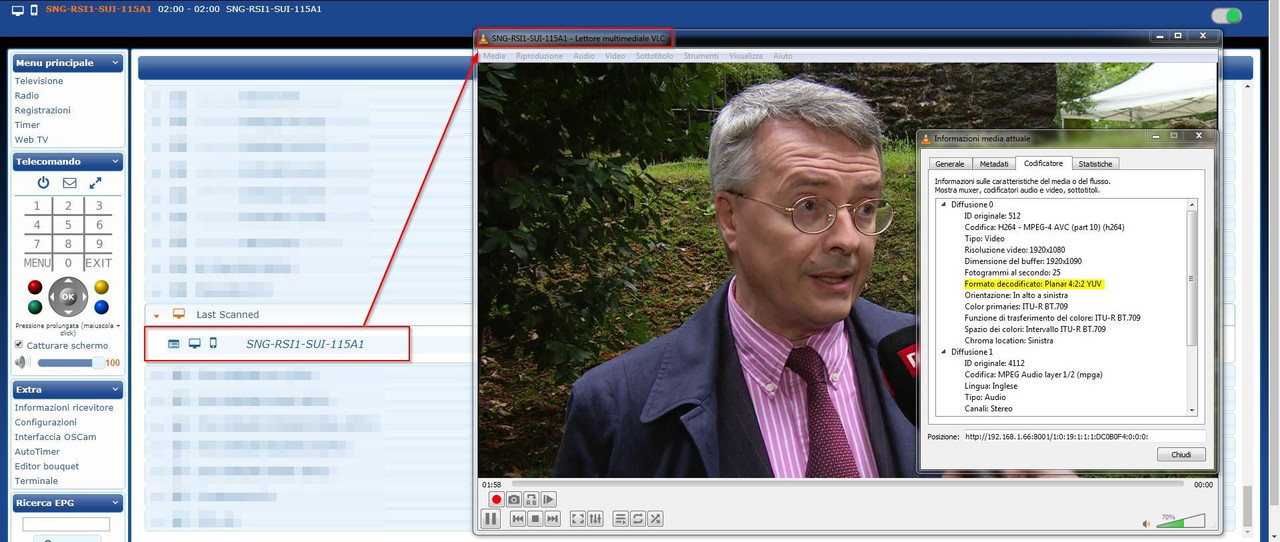Toggle VLC shuffle button
This screenshot has height=542, width=1280.
[x=655, y=519]
